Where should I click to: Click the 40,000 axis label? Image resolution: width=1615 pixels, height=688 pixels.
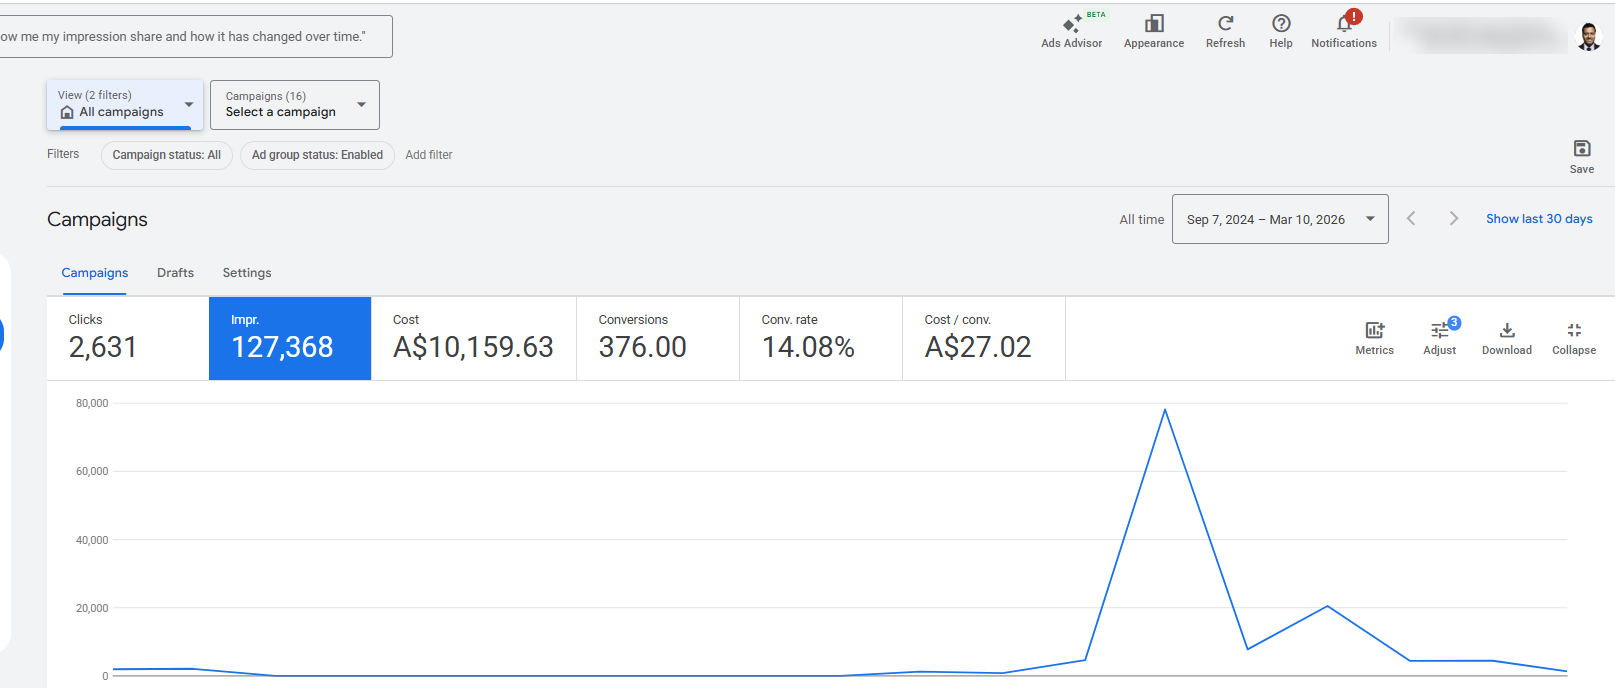[92, 540]
